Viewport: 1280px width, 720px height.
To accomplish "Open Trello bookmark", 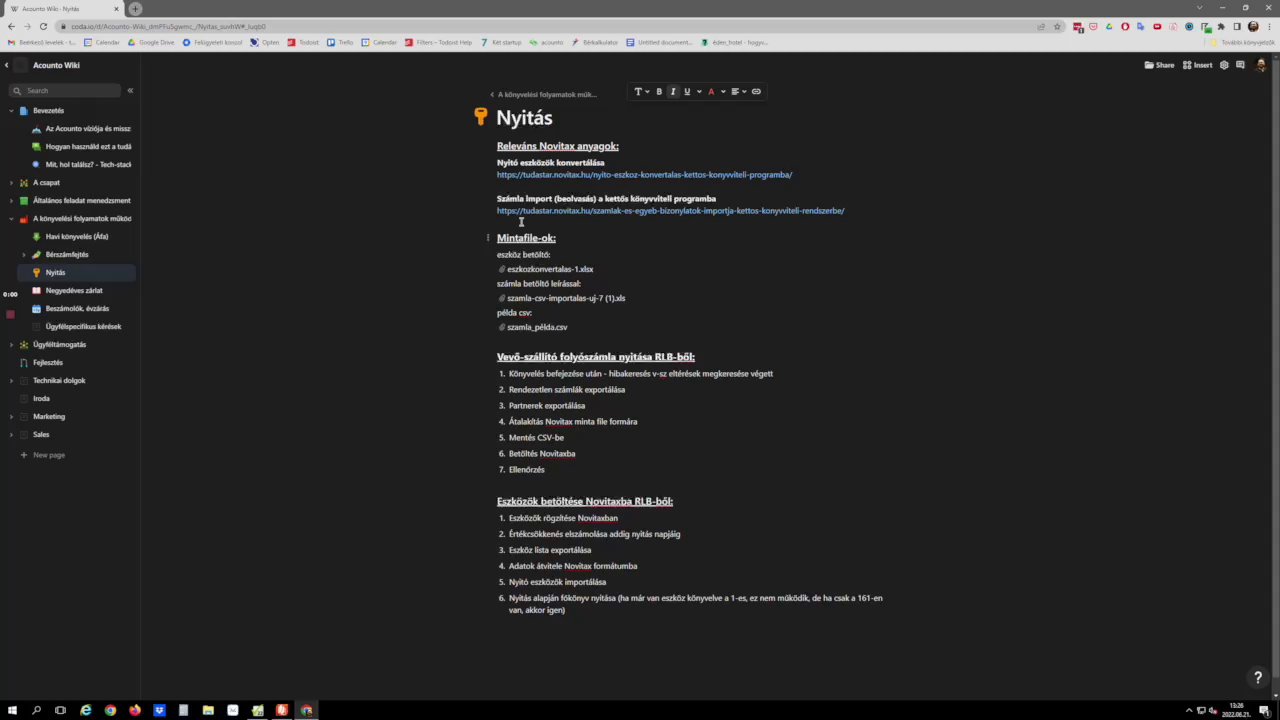I will click(340, 42).
